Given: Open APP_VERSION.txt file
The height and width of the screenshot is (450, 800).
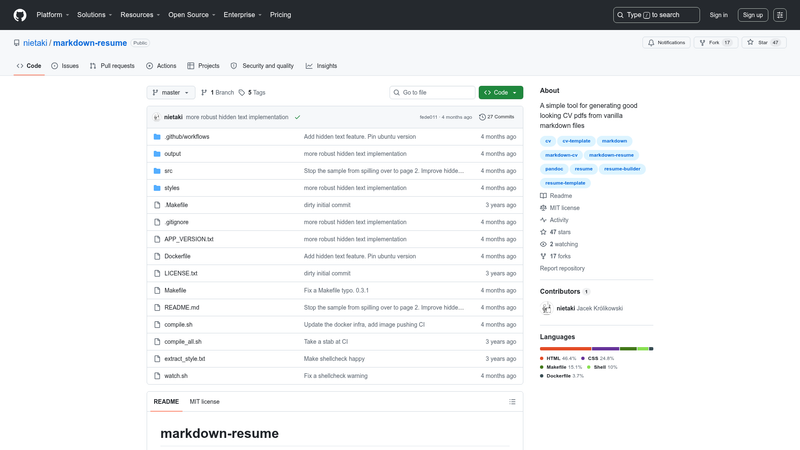Looking at the screenshot, I should 189,239.
